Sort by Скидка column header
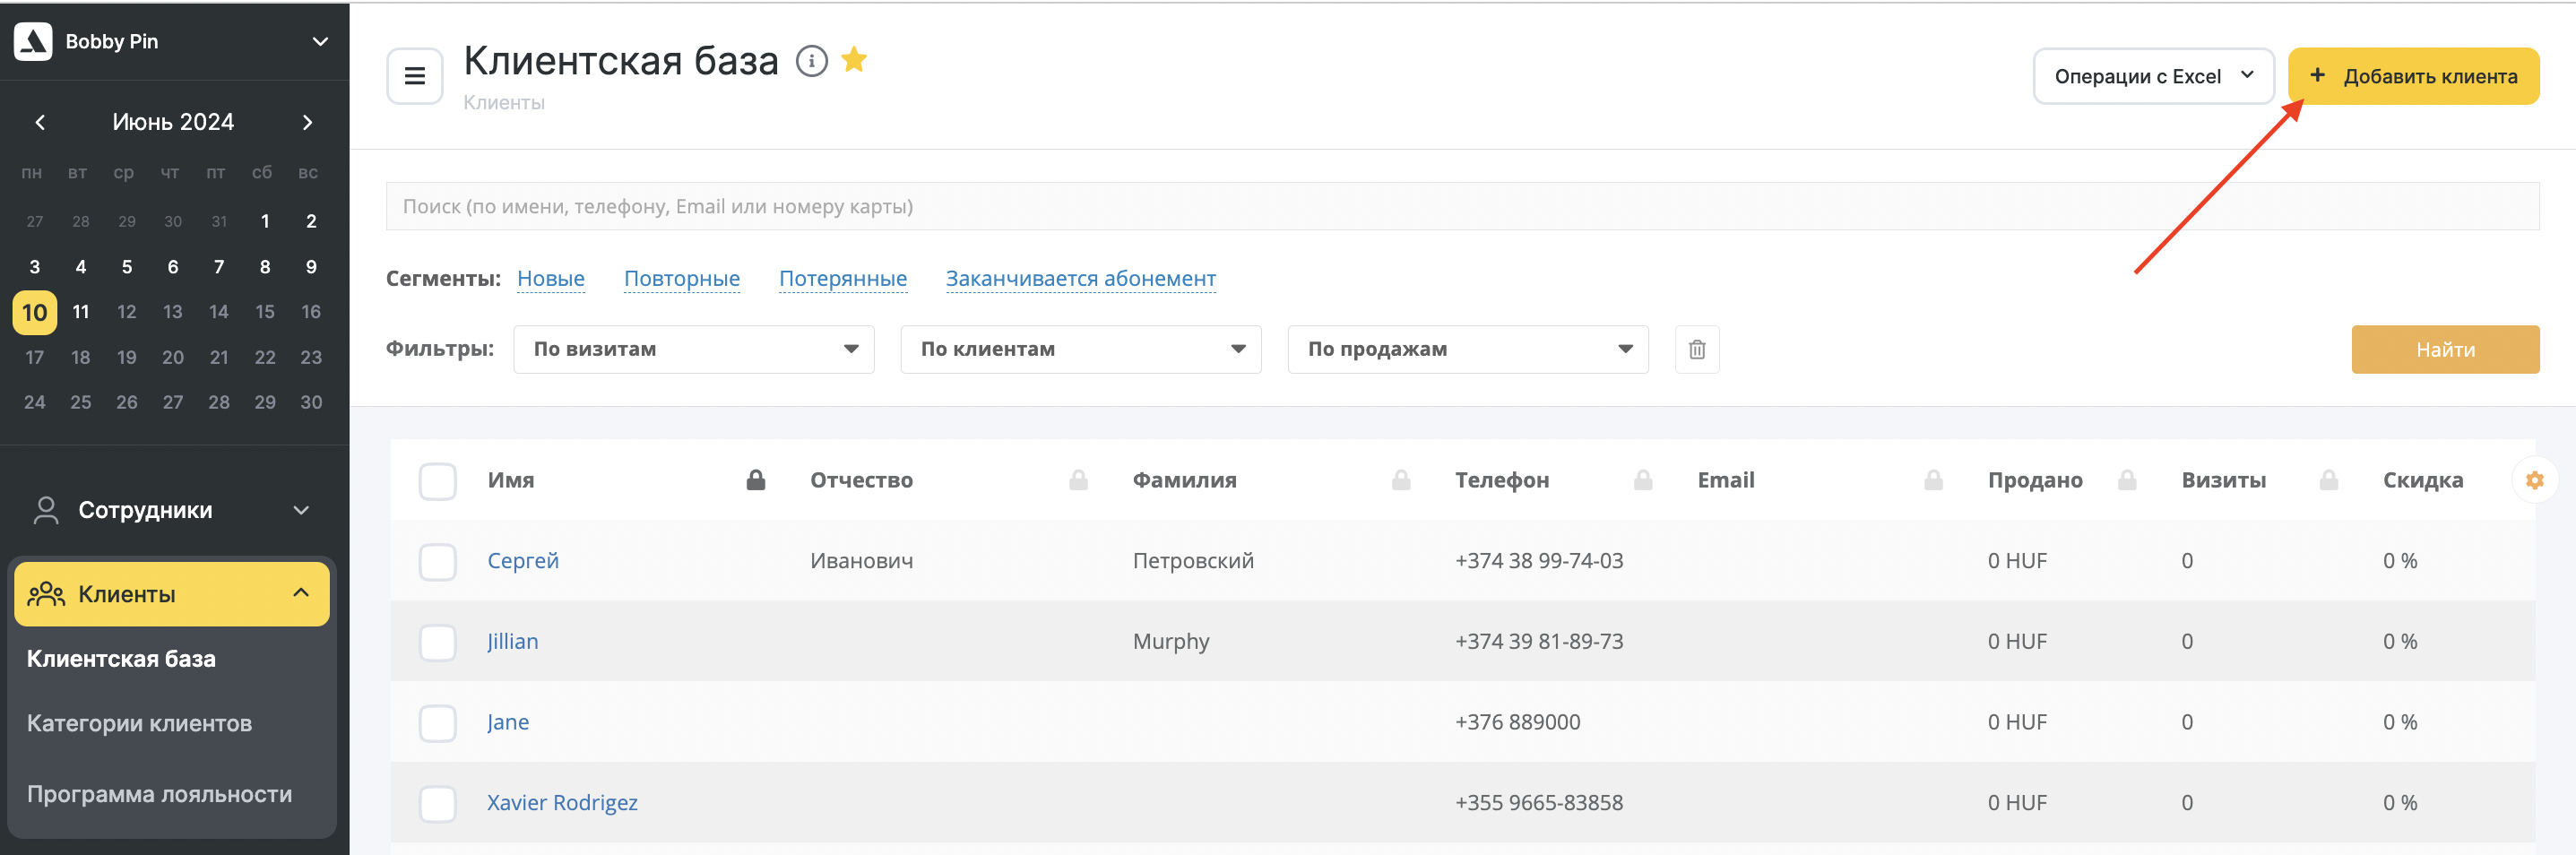The height and width of the screenshot is (855, 2576). [2422, 480]
